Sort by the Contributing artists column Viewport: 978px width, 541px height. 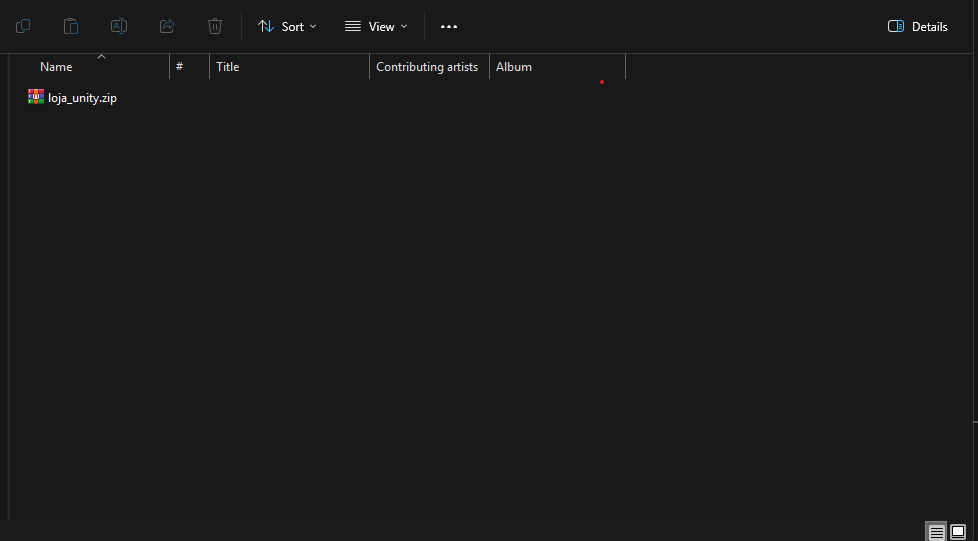(x=427, y=67)
